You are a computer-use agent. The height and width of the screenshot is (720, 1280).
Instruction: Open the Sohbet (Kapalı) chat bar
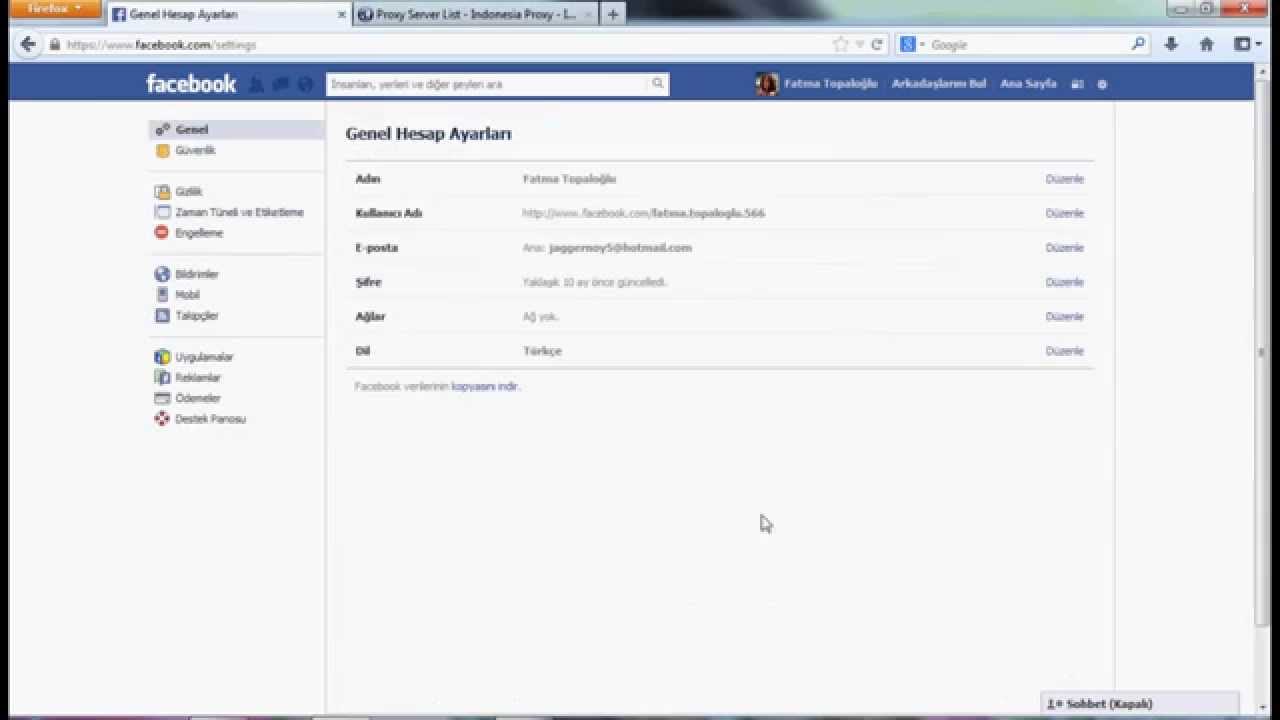click(x=1140, y=704)
